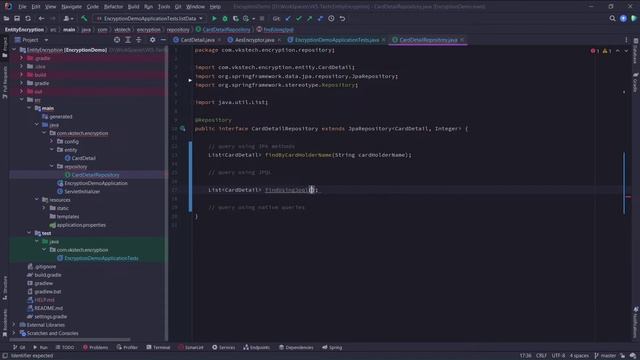Select CardDetail class in project tree
Viewport: 640px width, 360px height.
click(x=83, y=158)
